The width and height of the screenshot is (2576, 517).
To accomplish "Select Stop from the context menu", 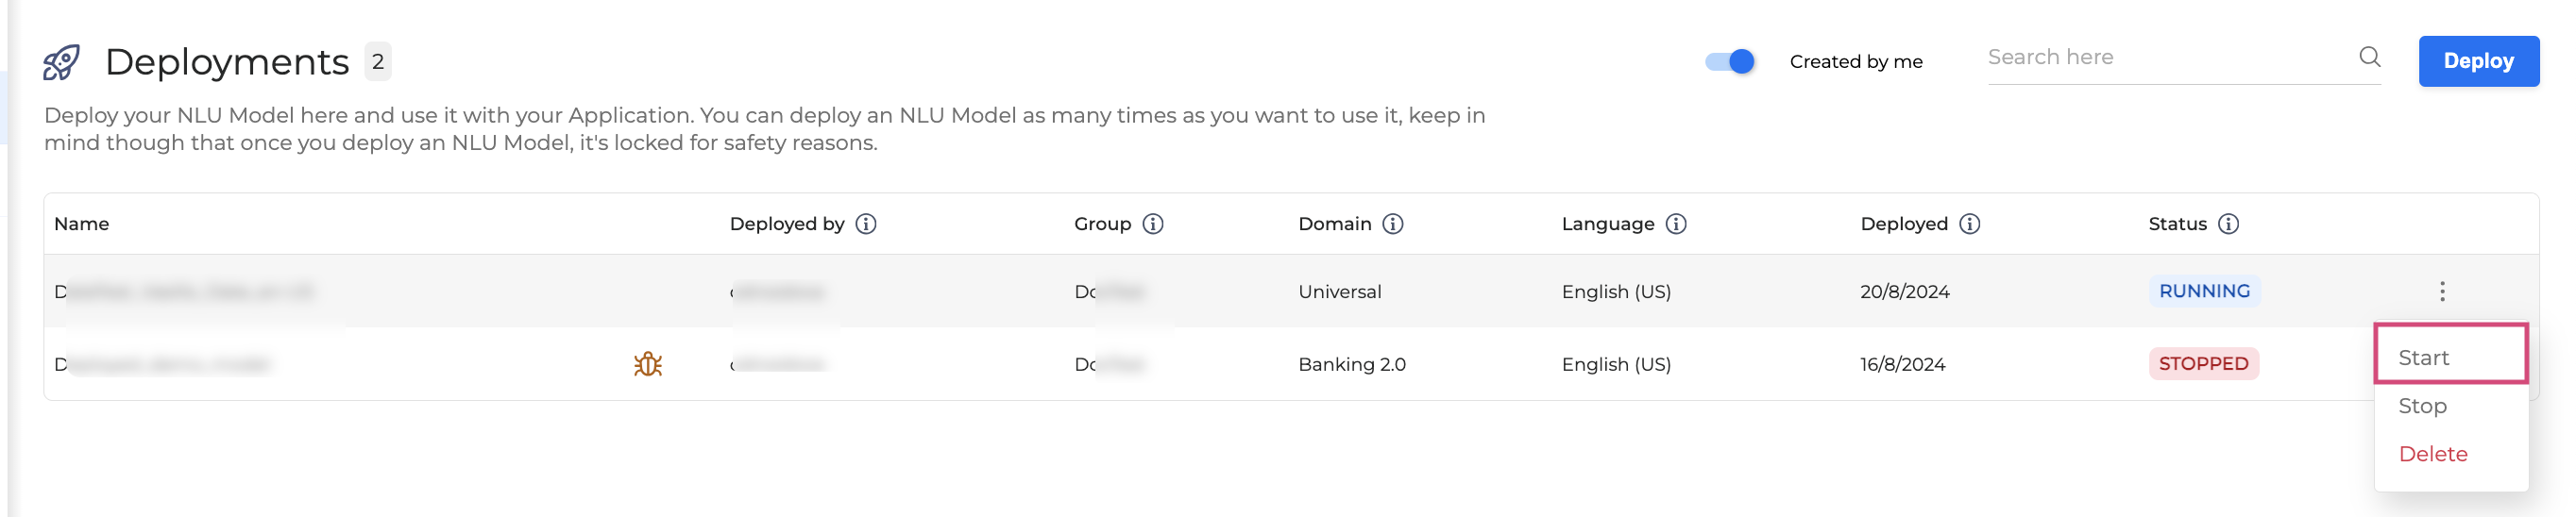I will coord(2422,406).
